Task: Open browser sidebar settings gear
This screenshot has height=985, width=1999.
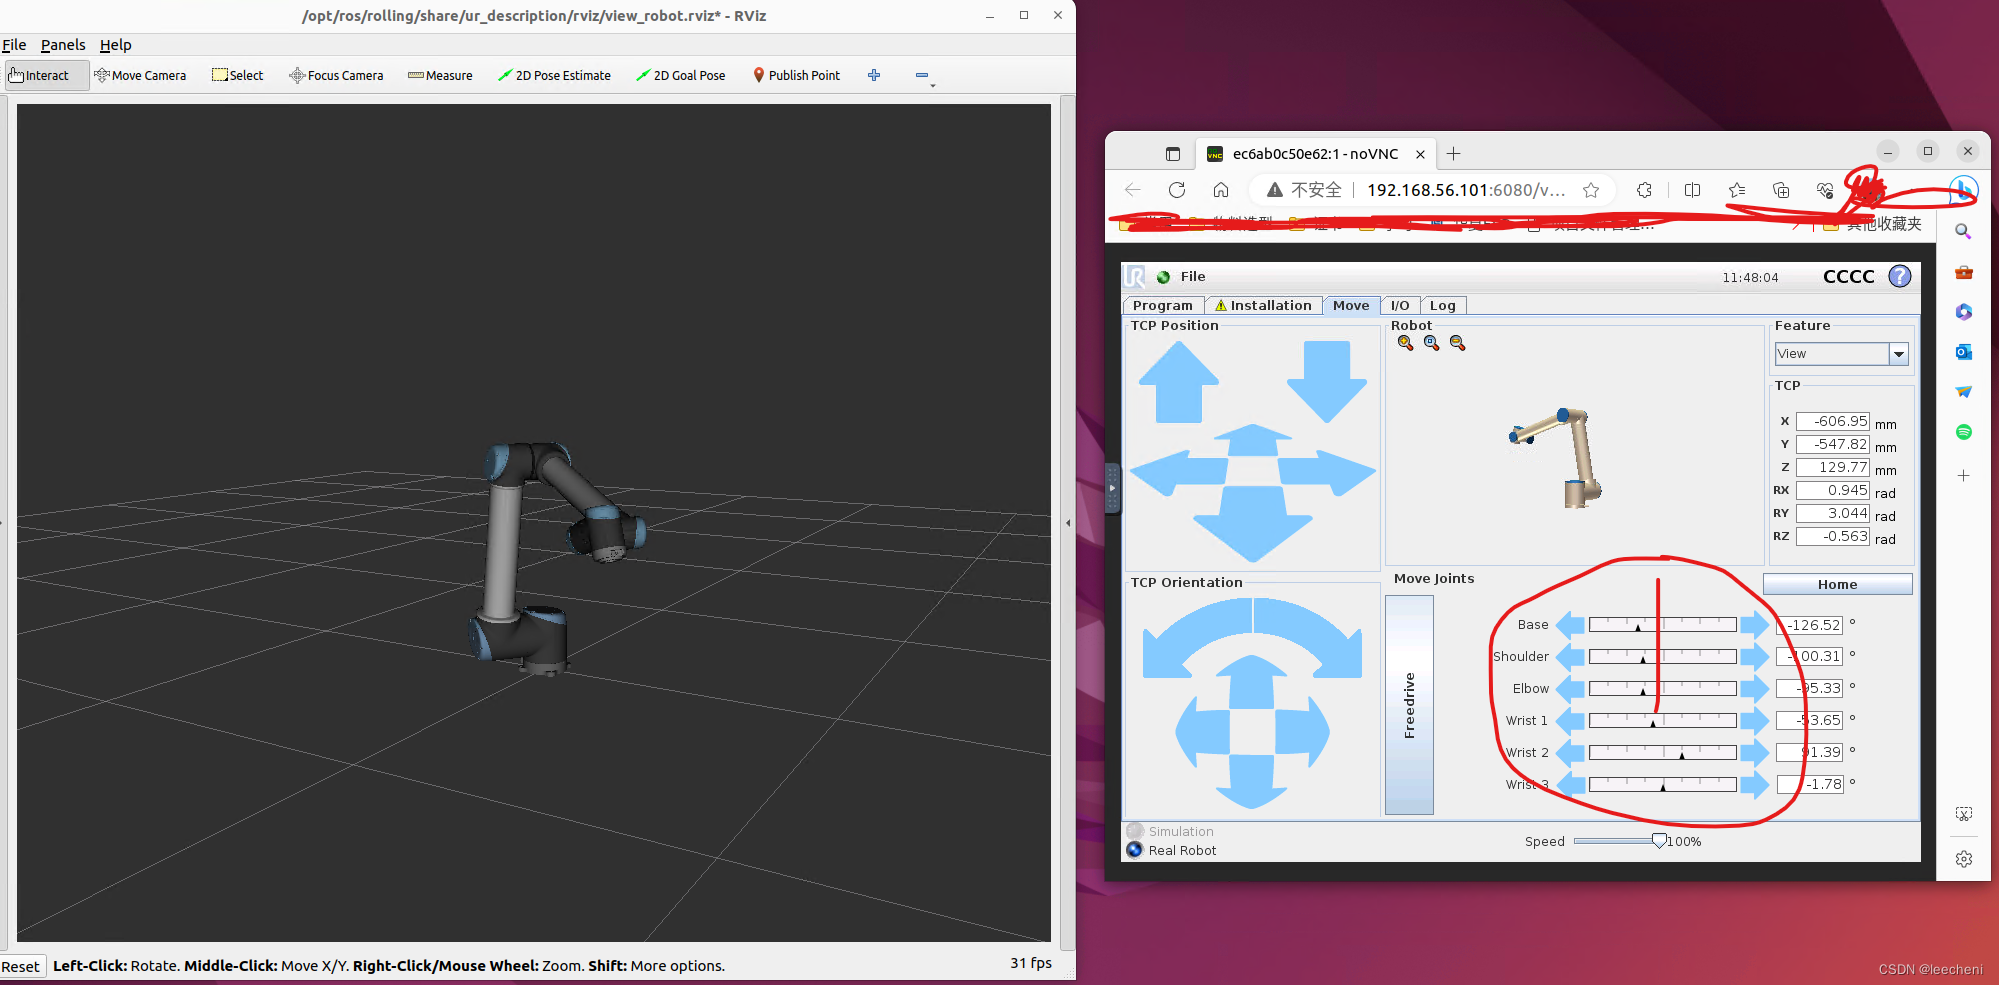Action: tap(1963, 859)
